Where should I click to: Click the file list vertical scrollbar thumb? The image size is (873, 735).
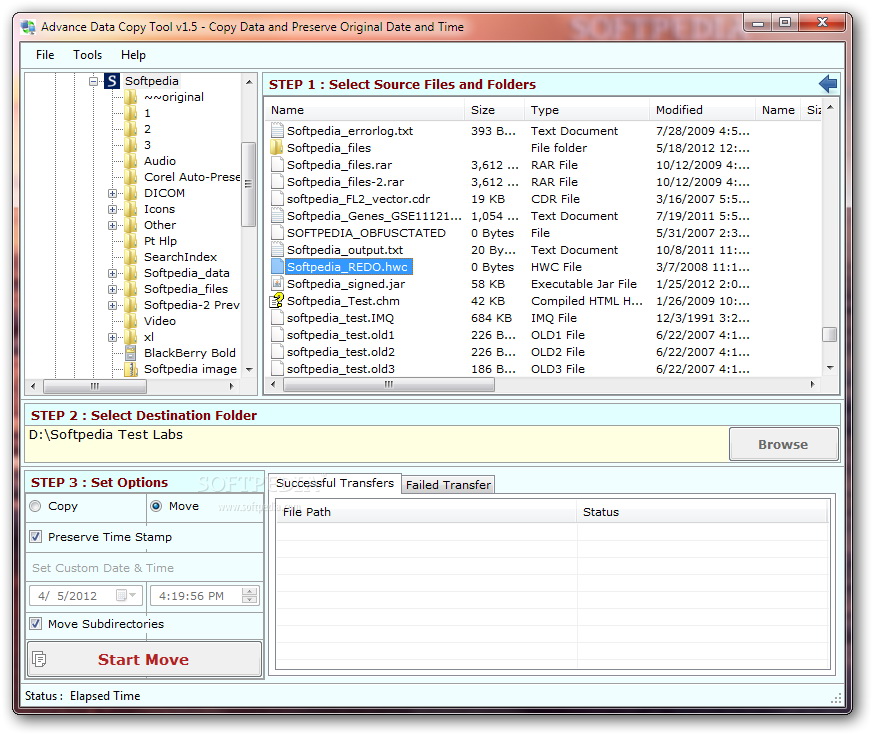pos(830,334)
